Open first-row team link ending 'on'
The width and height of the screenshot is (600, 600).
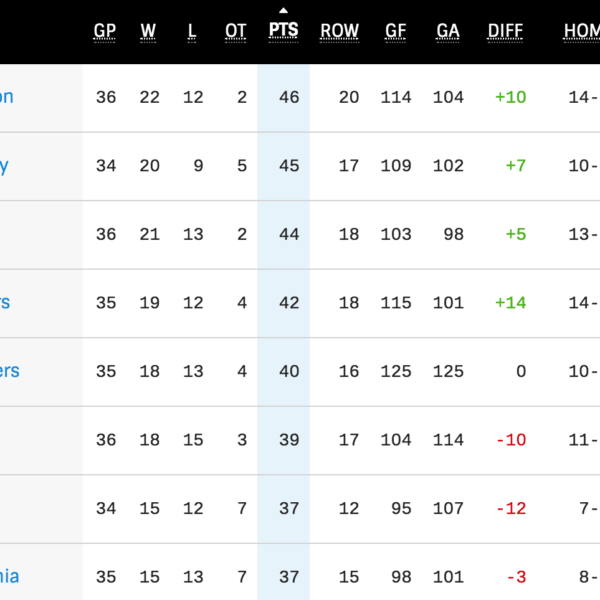pyautogui.click(x=7, y=97)
